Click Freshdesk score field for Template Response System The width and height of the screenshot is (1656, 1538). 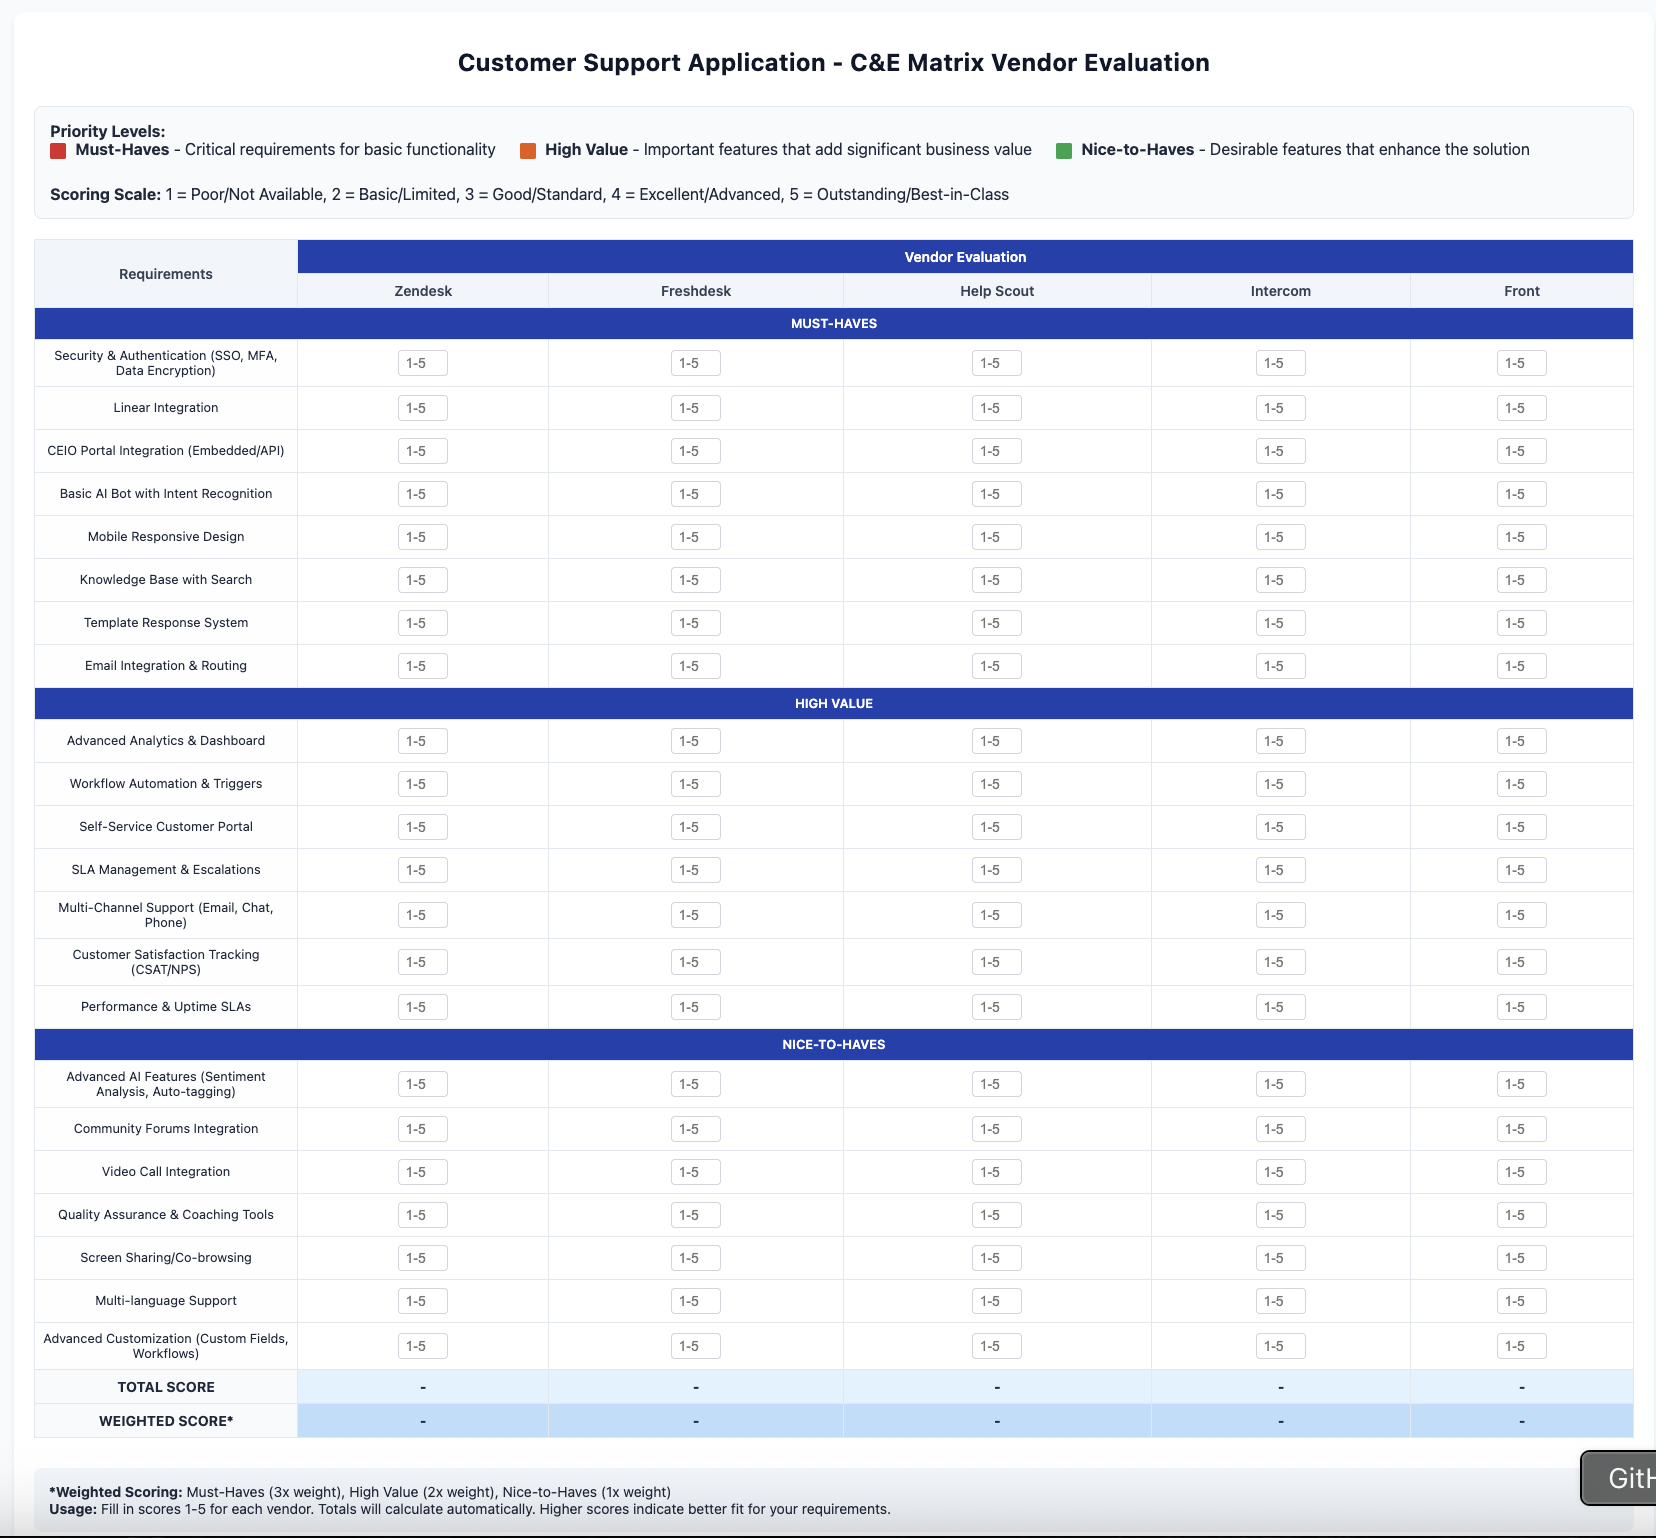(696, 623)
